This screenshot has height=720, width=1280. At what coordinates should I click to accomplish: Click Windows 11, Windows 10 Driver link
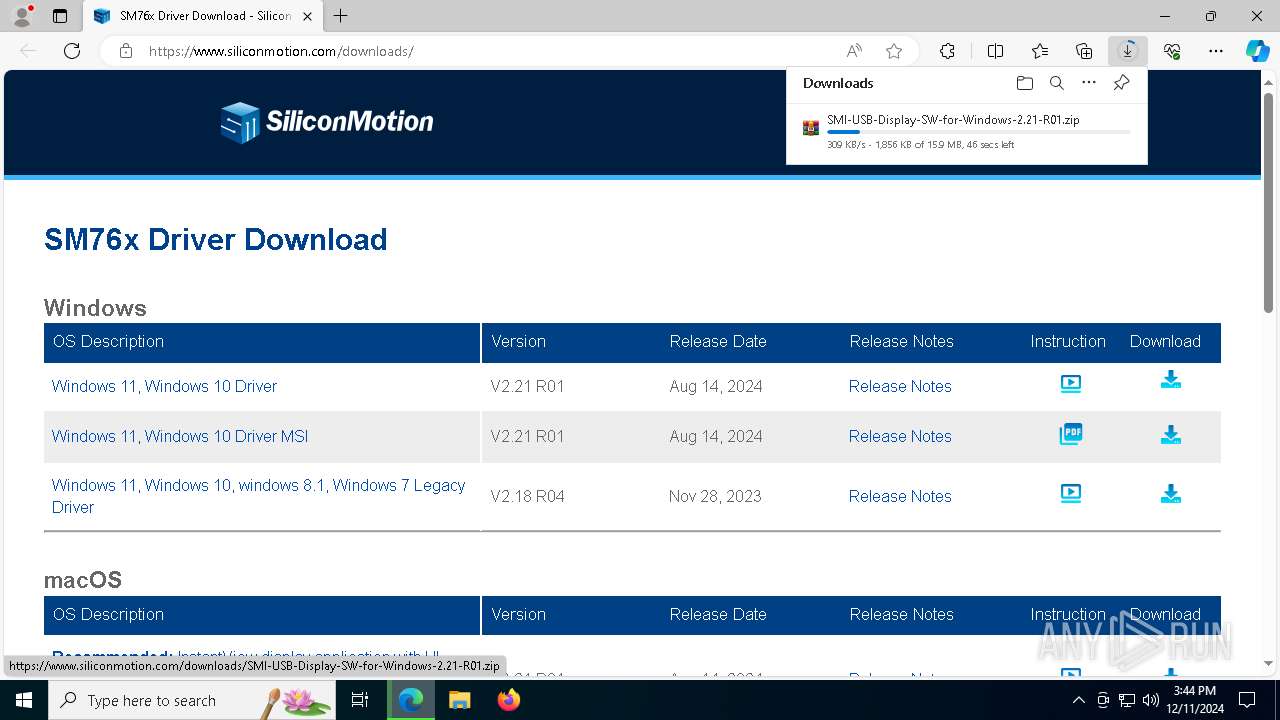point(164,386)
